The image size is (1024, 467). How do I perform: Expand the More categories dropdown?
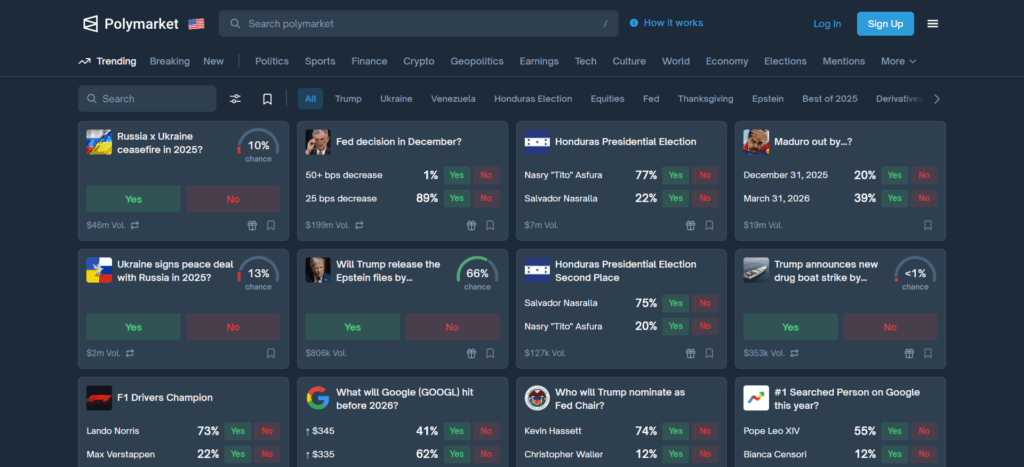tap(898, 61)
